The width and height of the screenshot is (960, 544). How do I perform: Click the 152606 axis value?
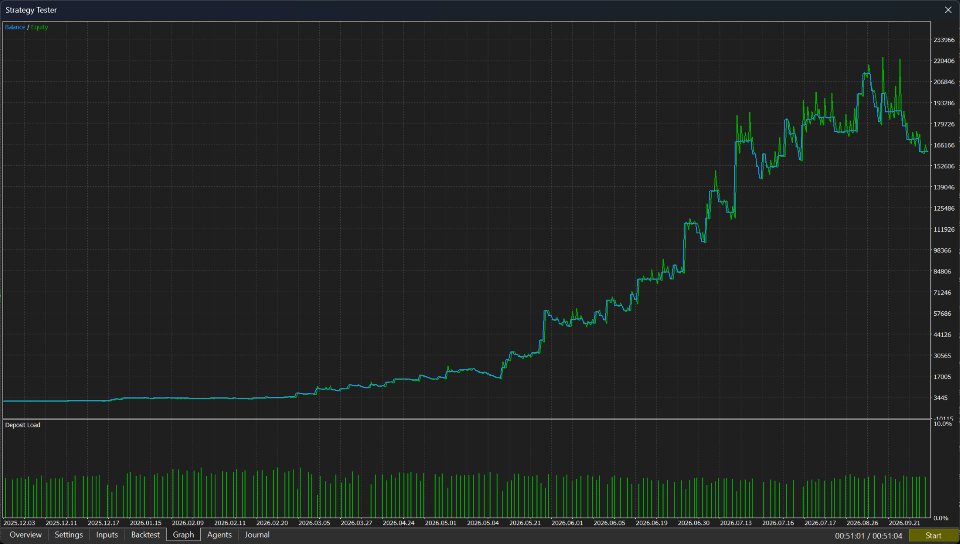[x=943, y=166]
